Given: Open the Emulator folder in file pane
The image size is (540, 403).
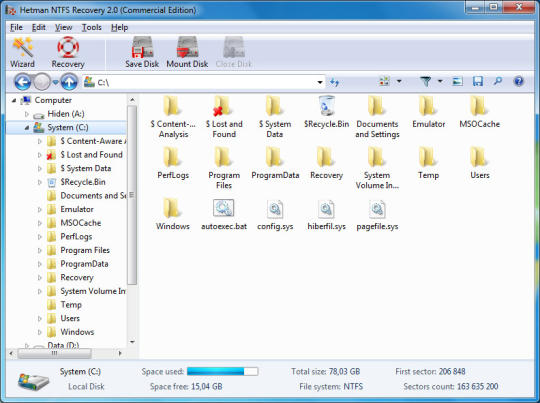Looking at the screenshot, I should [x=428, y=112].
